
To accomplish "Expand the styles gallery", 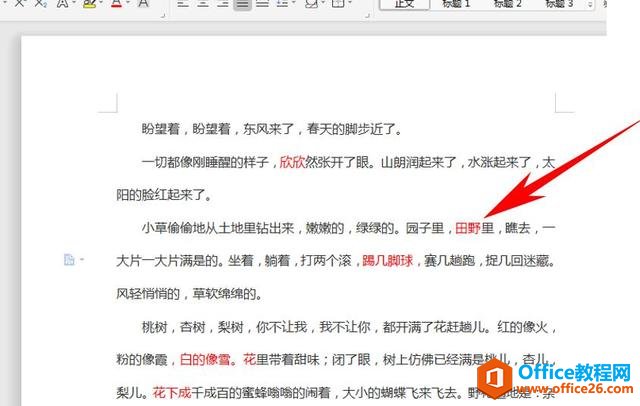I will (x=590, y=5).
